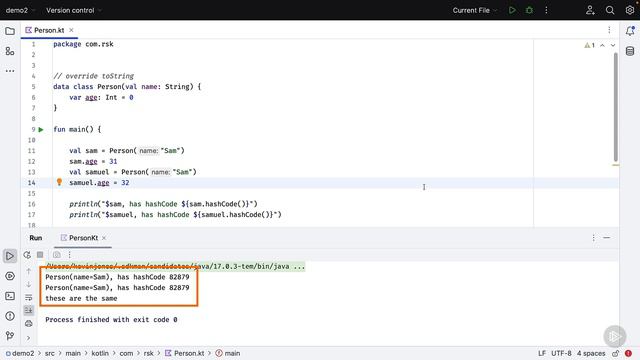Open the Notifications bell icon
640x360 pixels.
point(630,31)
